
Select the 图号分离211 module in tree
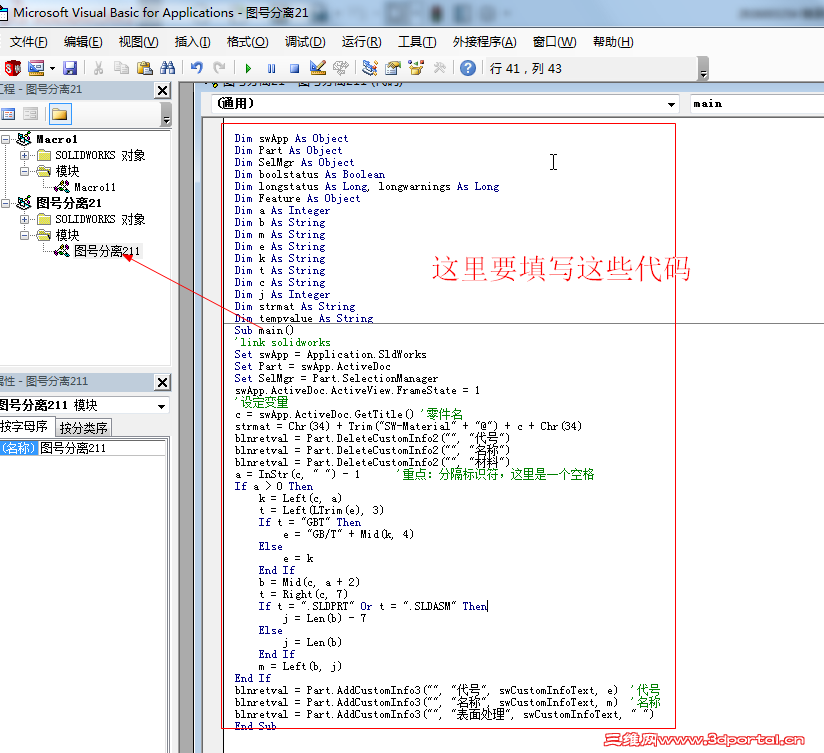click(x=107, y=251)
